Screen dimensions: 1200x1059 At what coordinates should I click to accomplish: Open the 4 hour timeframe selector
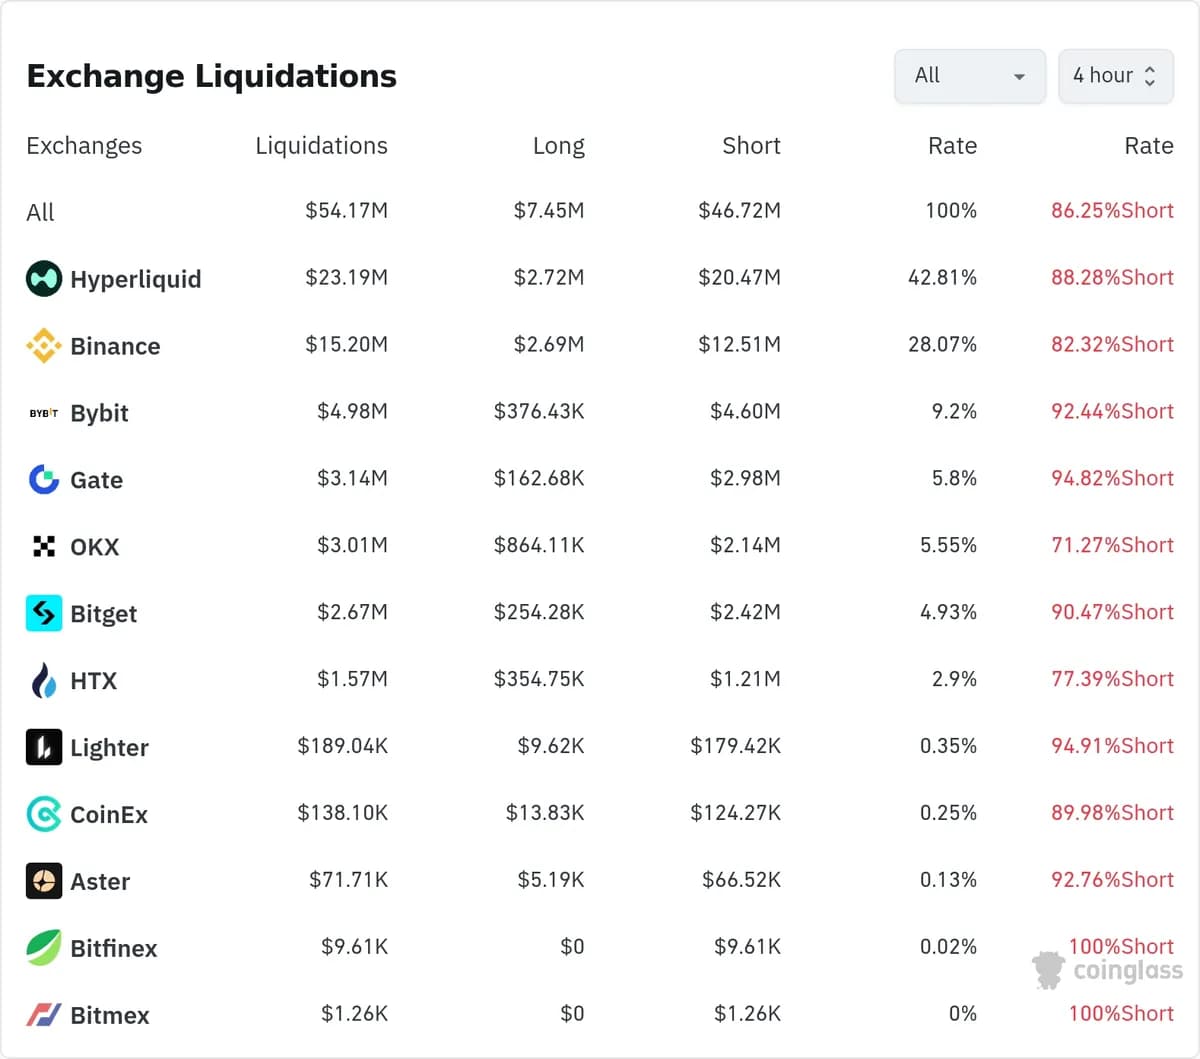[1116, 76]
